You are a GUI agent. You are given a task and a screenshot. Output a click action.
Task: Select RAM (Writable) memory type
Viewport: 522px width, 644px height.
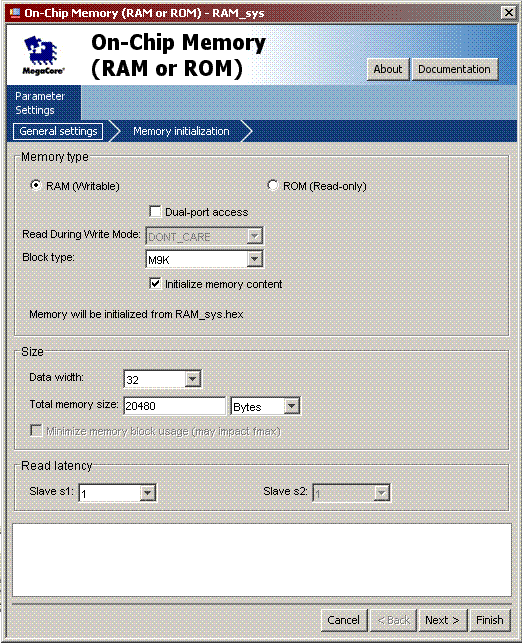click(36, 186)
